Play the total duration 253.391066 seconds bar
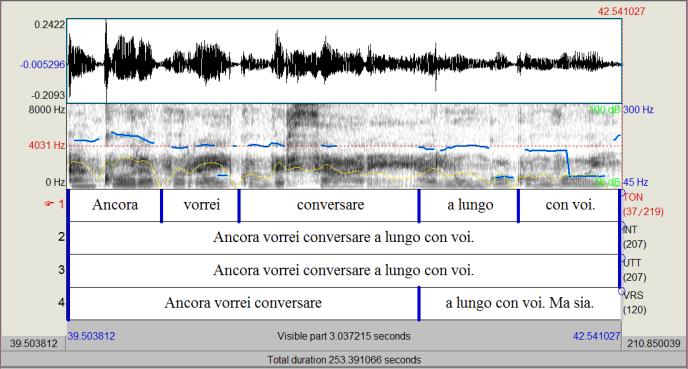The width and height of the screenshot is (688, 369). tap(344, 360)
